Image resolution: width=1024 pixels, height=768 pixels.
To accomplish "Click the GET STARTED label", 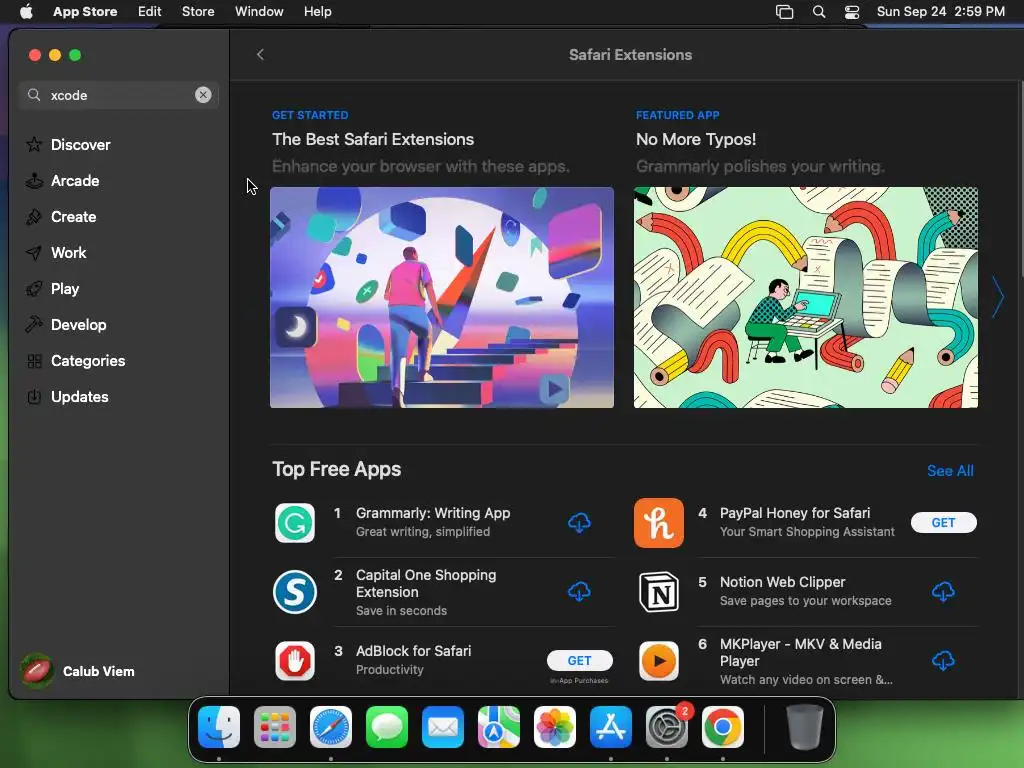I will (310, 115).
